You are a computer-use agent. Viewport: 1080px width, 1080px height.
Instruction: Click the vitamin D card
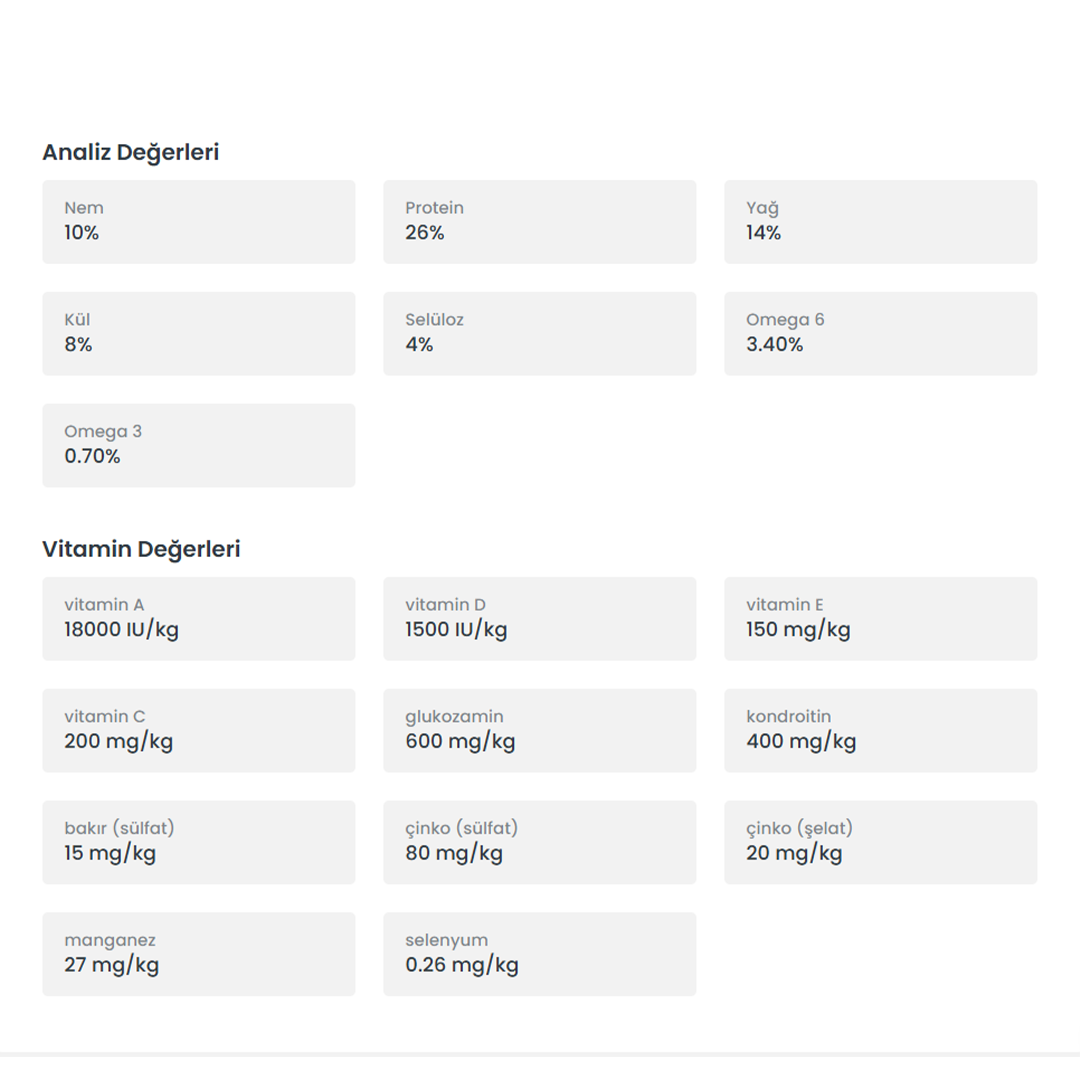click(x=539, y=619)
